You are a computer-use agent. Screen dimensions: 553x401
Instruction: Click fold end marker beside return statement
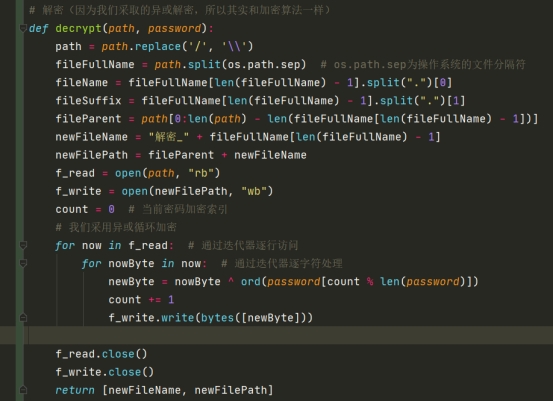point(23,390)
